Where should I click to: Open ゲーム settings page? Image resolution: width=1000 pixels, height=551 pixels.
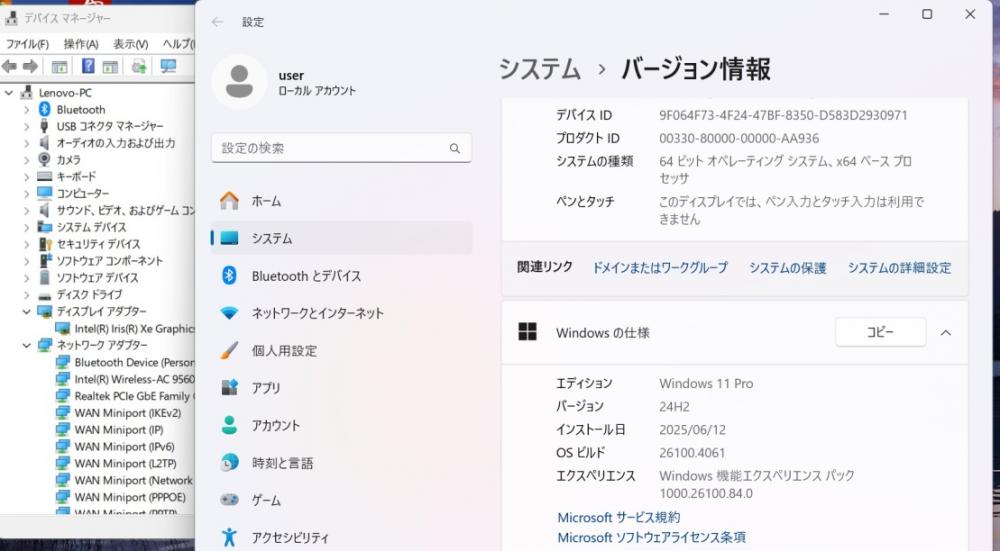(x=341, y=500)
